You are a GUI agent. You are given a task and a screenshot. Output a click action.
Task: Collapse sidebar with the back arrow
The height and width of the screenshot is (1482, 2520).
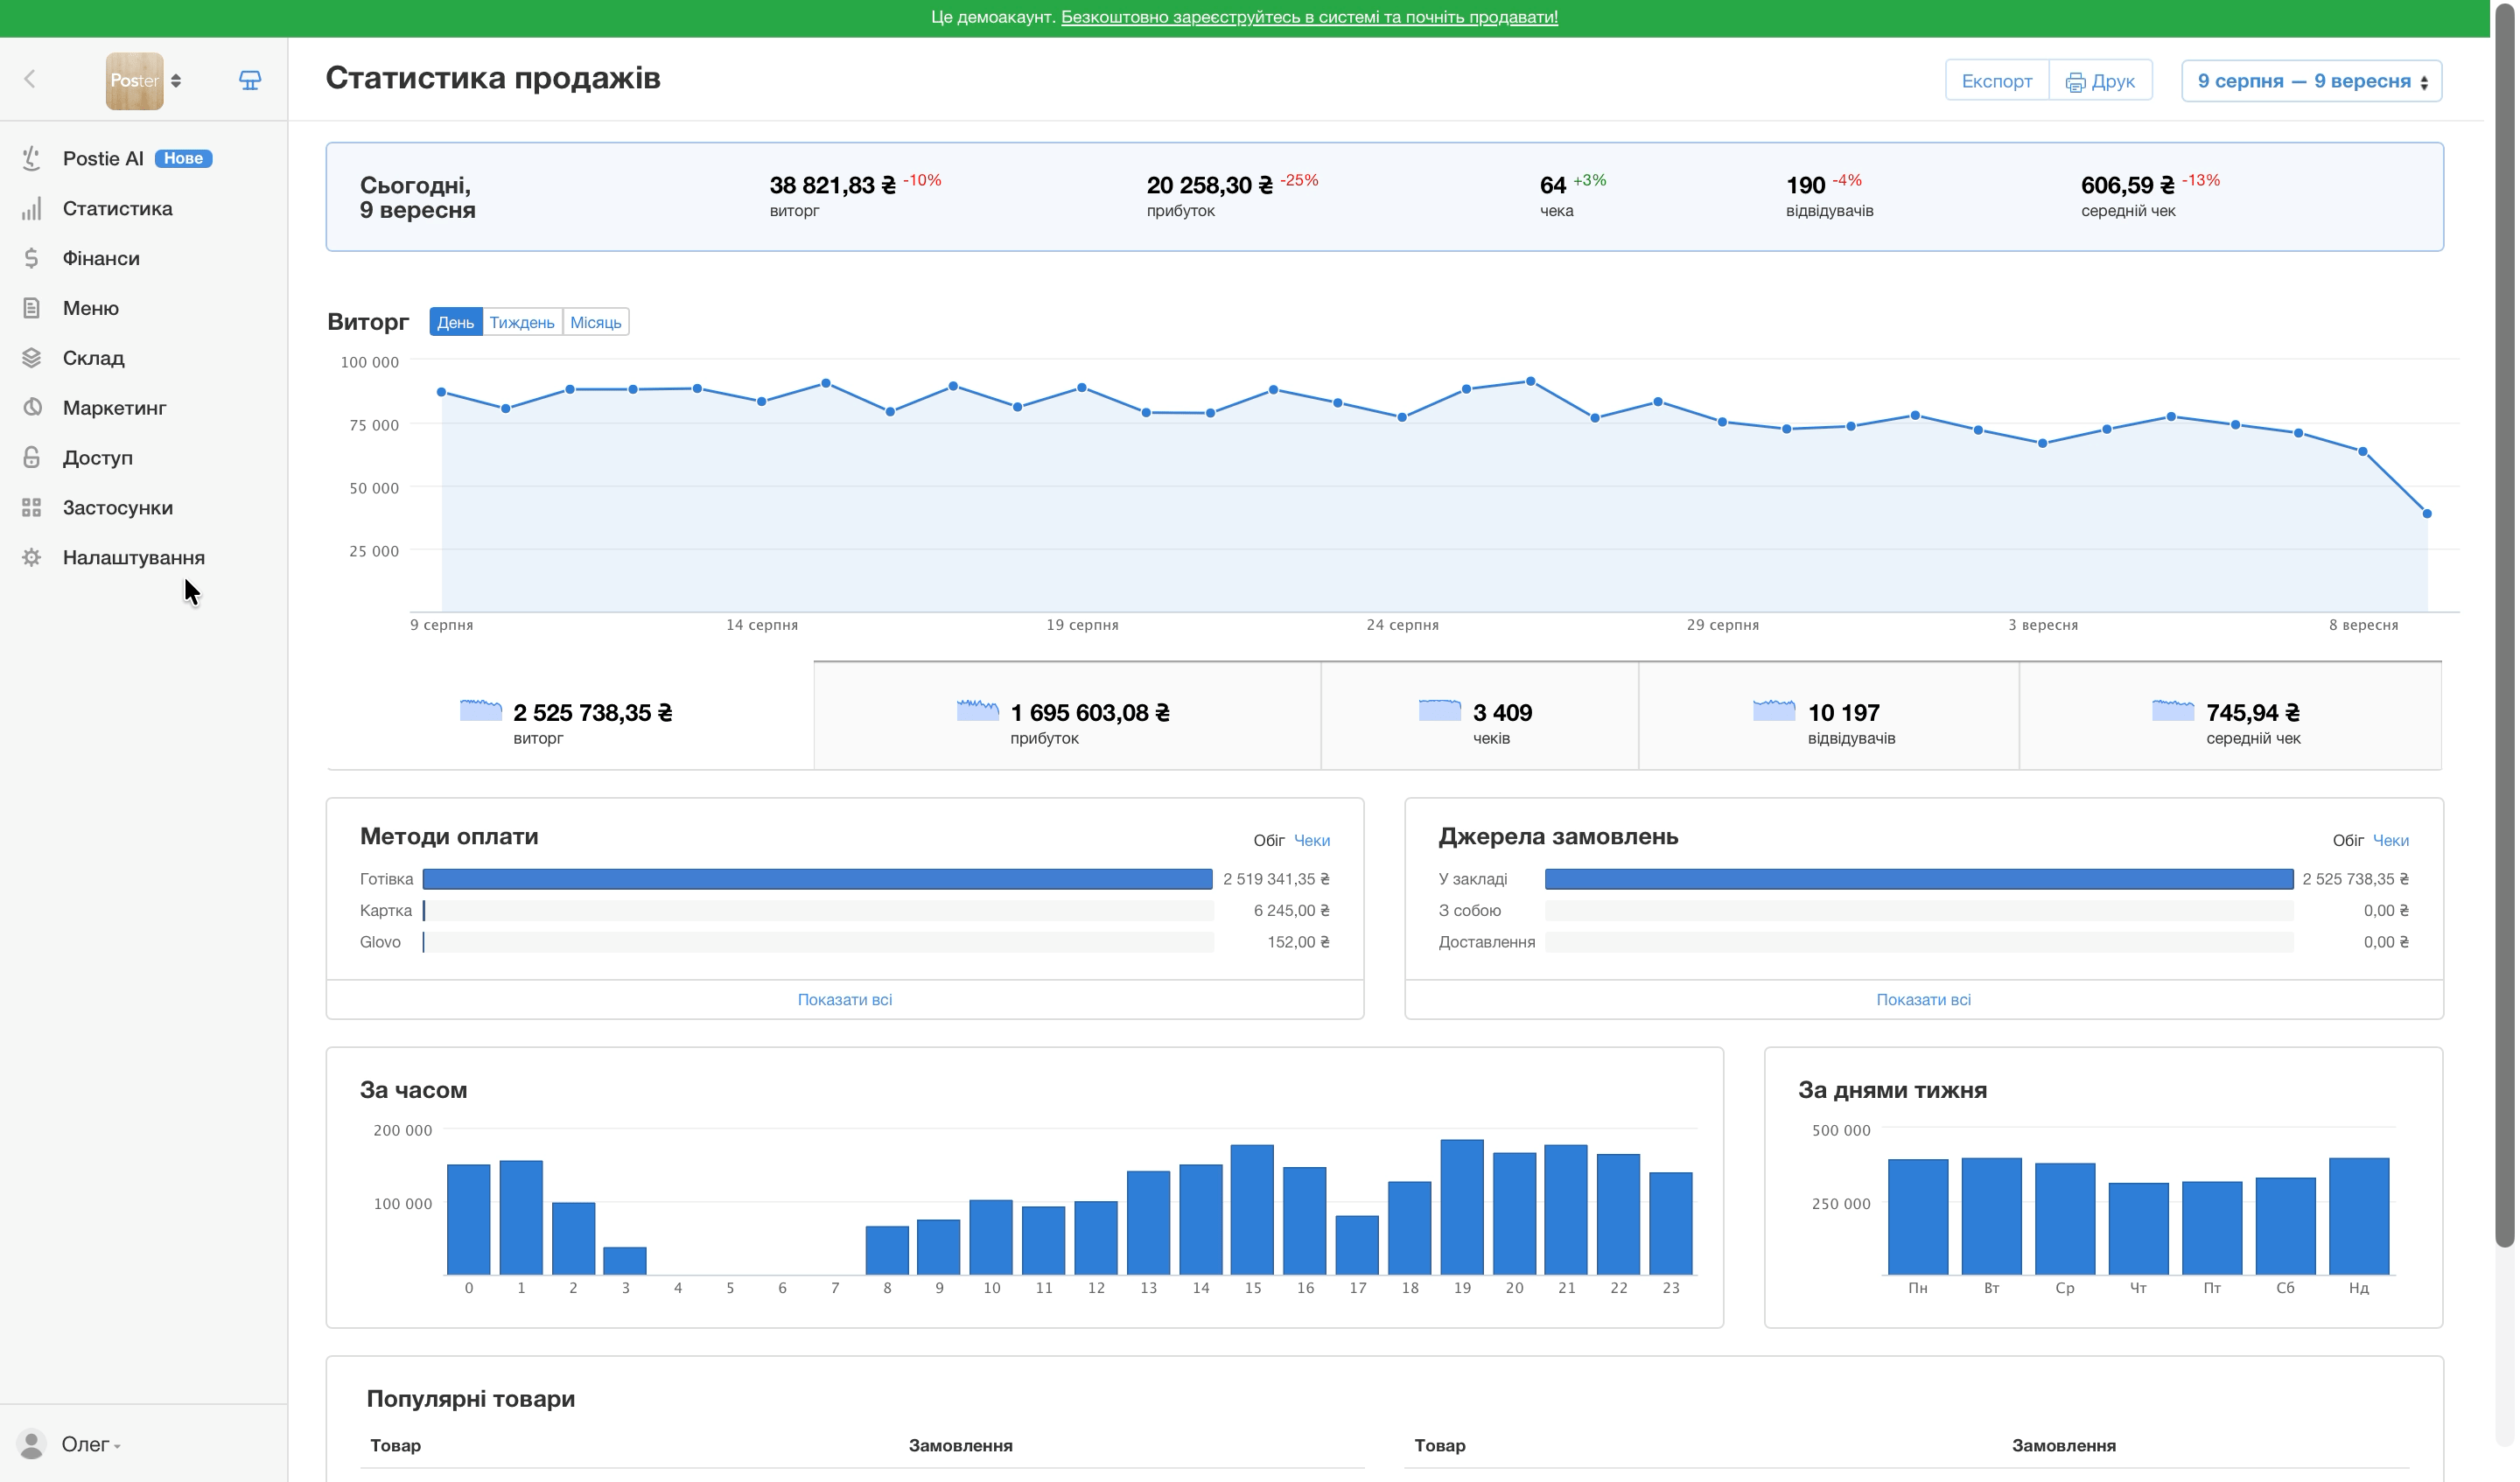click(x=30, y=79)
